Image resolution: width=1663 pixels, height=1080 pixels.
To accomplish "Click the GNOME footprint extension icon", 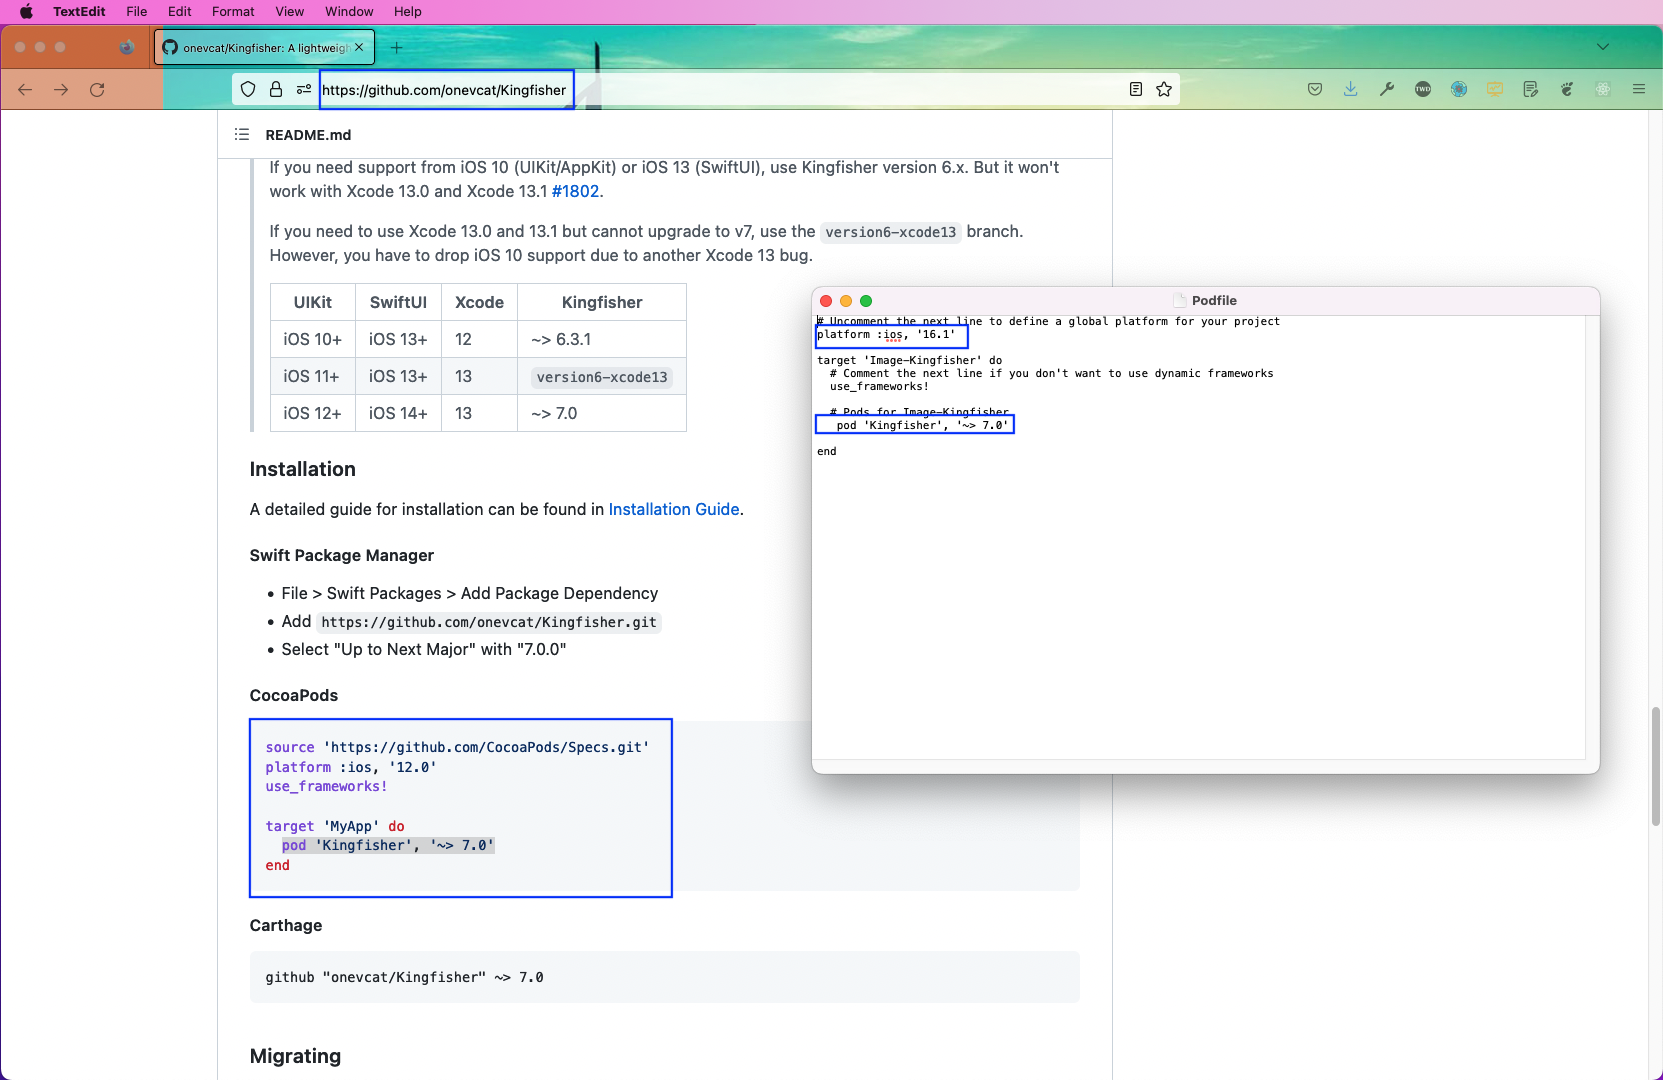I will click(x=1567, y=89).
